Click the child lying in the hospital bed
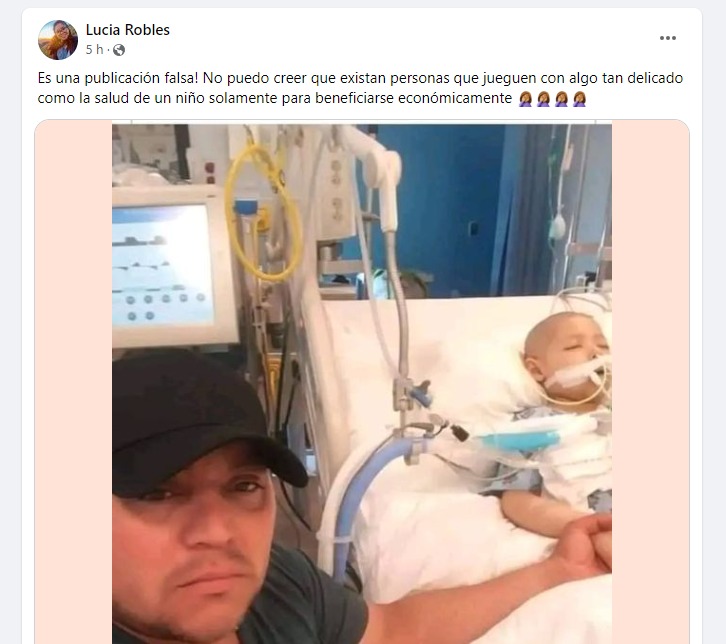Screen dimensions: 726x644 (560, 417)
